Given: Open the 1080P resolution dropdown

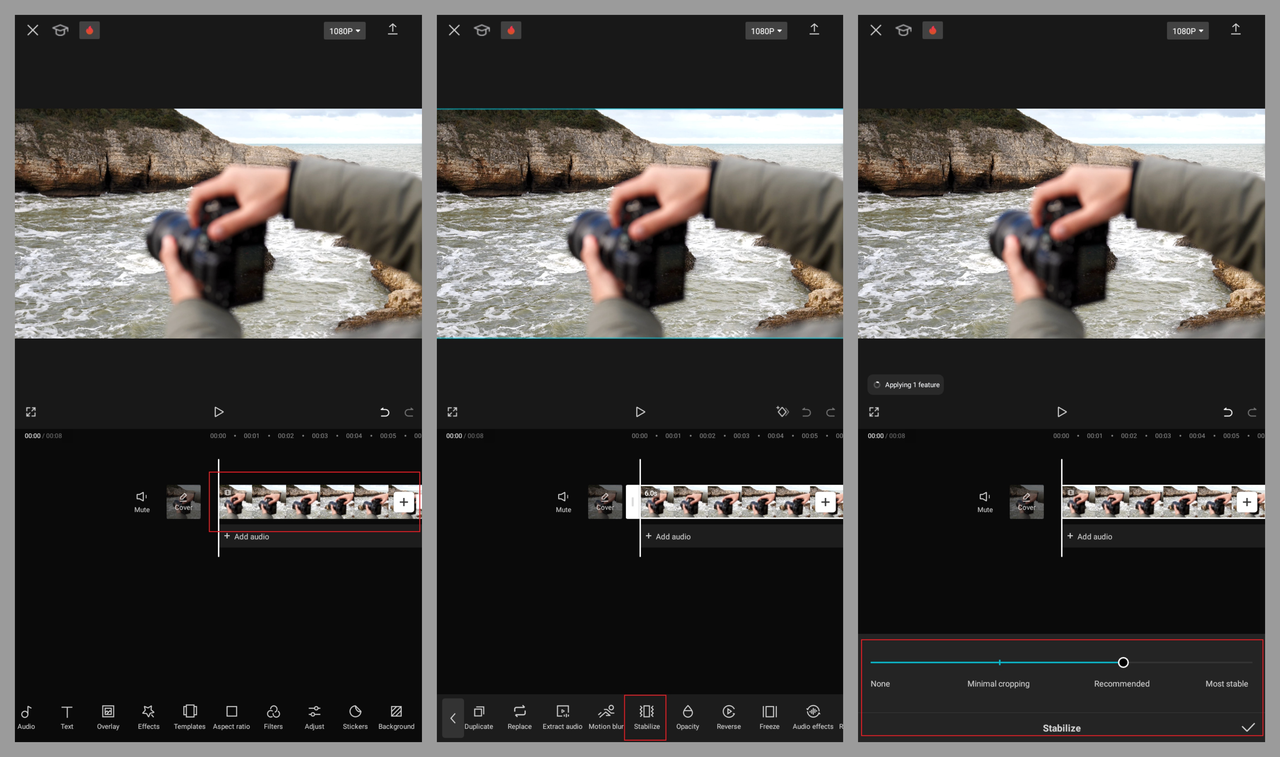Looking at the screenshot, I should 344,30.
